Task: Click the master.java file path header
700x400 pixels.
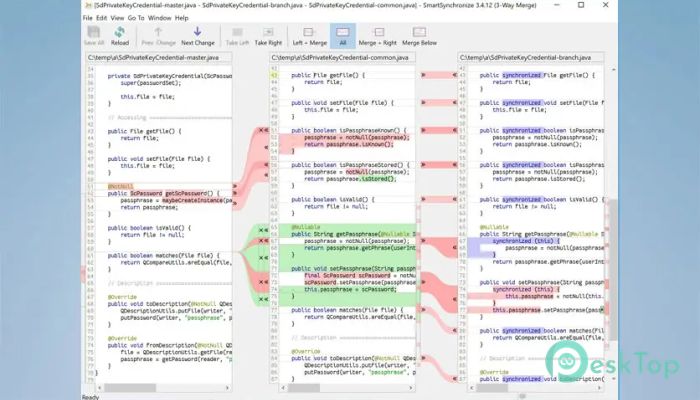Action: [x=159, y=58]
